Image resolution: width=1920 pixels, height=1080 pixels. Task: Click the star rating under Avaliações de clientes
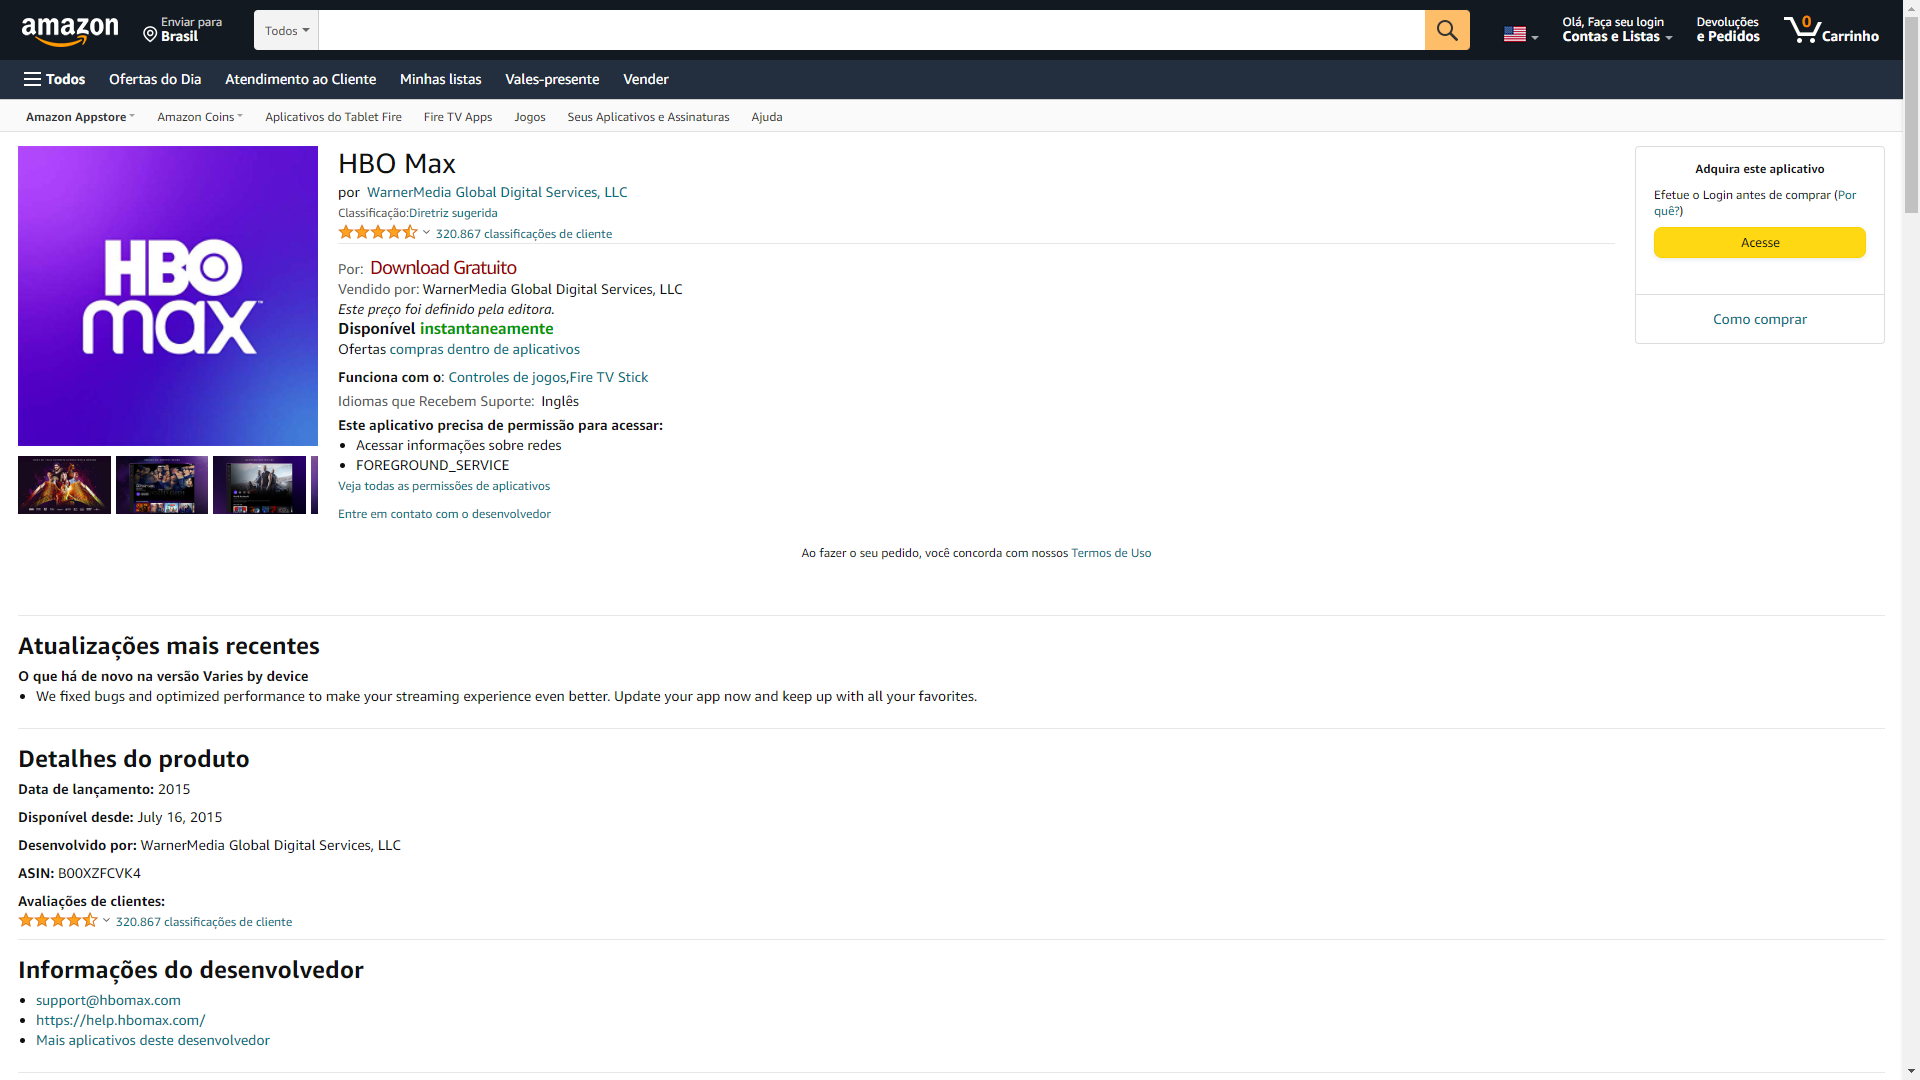[x=58, y=920]
